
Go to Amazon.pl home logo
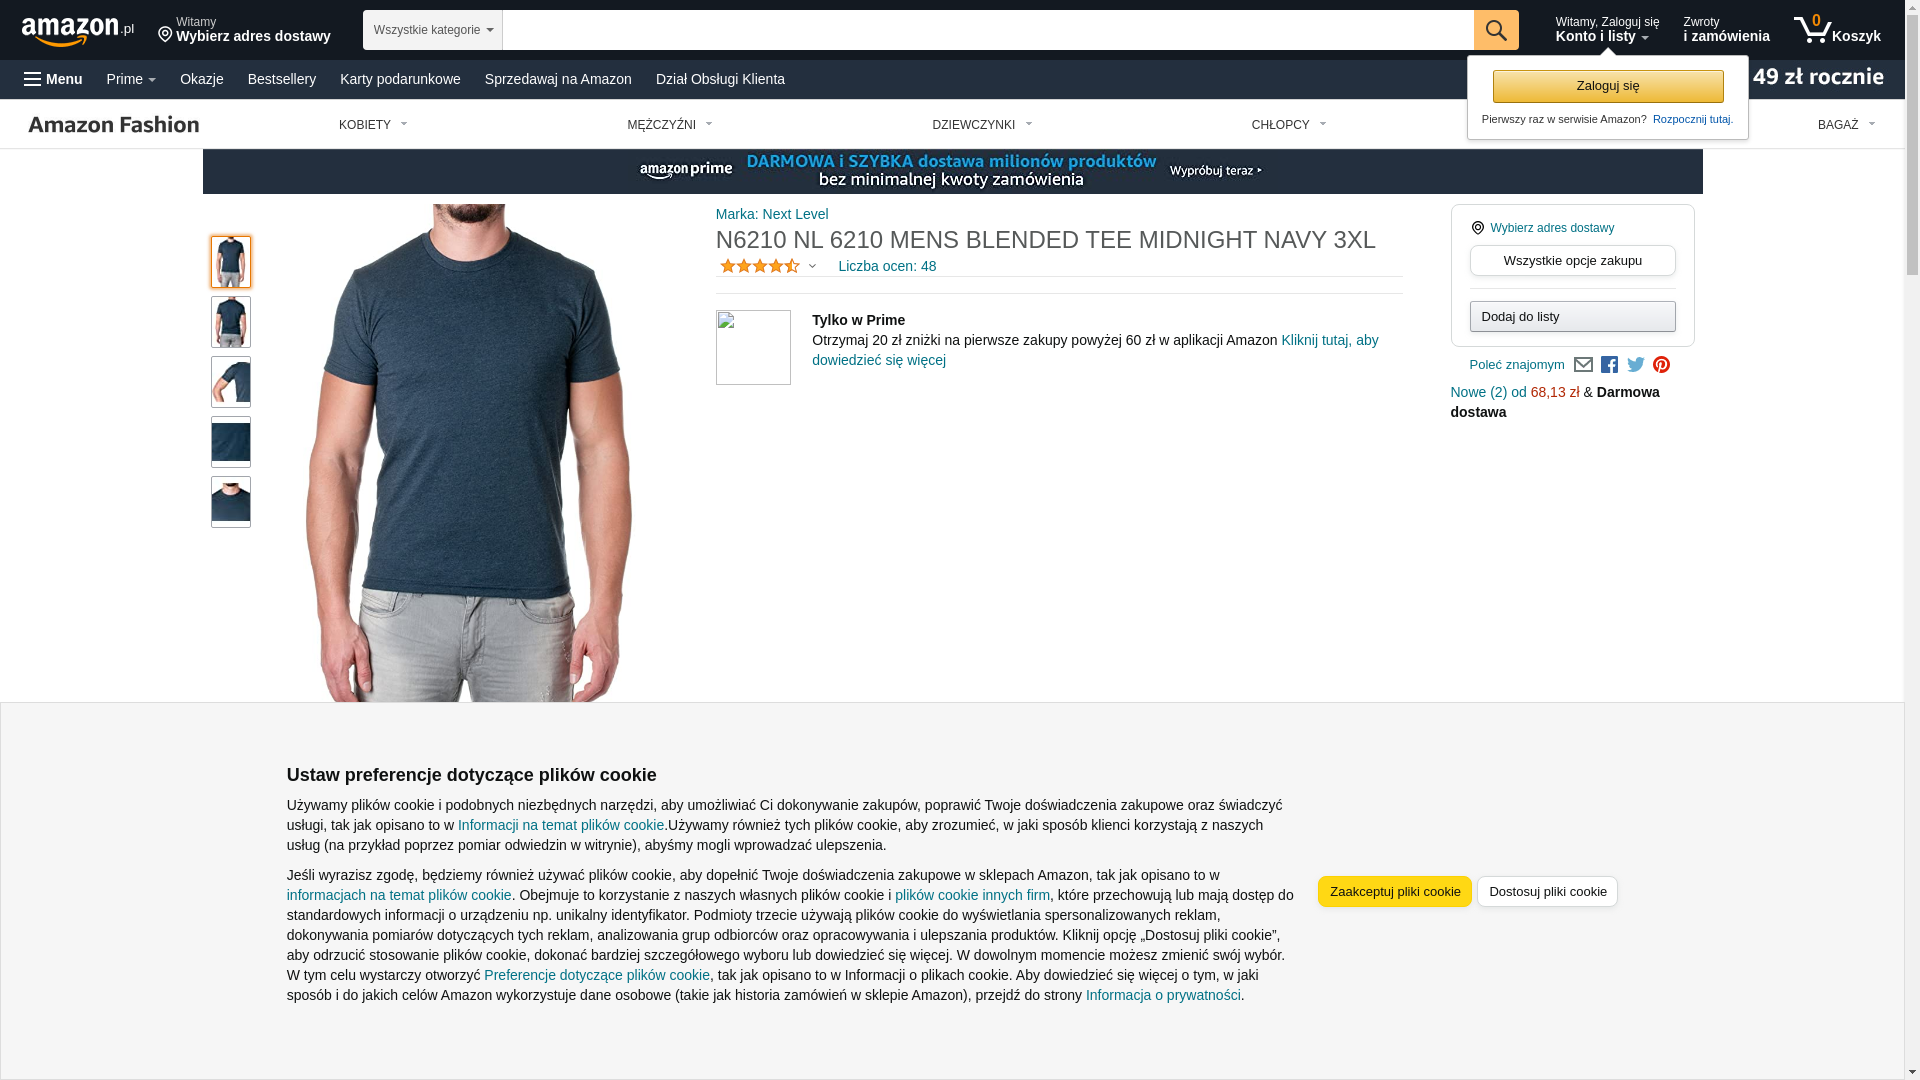(x=78, y=31)
